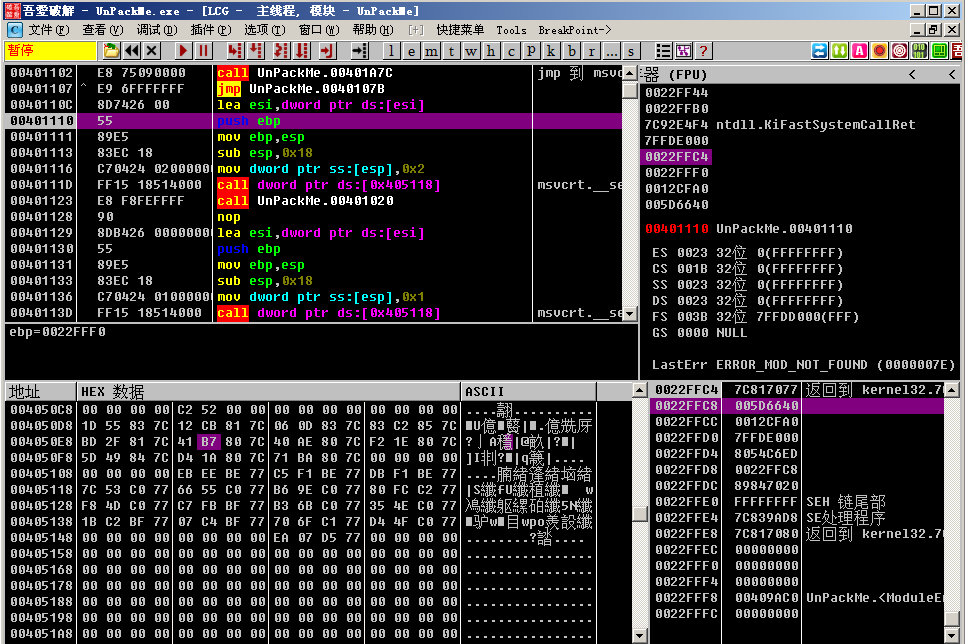Click the disassembly pane scroll-up arrow

[x=630, y=74]
